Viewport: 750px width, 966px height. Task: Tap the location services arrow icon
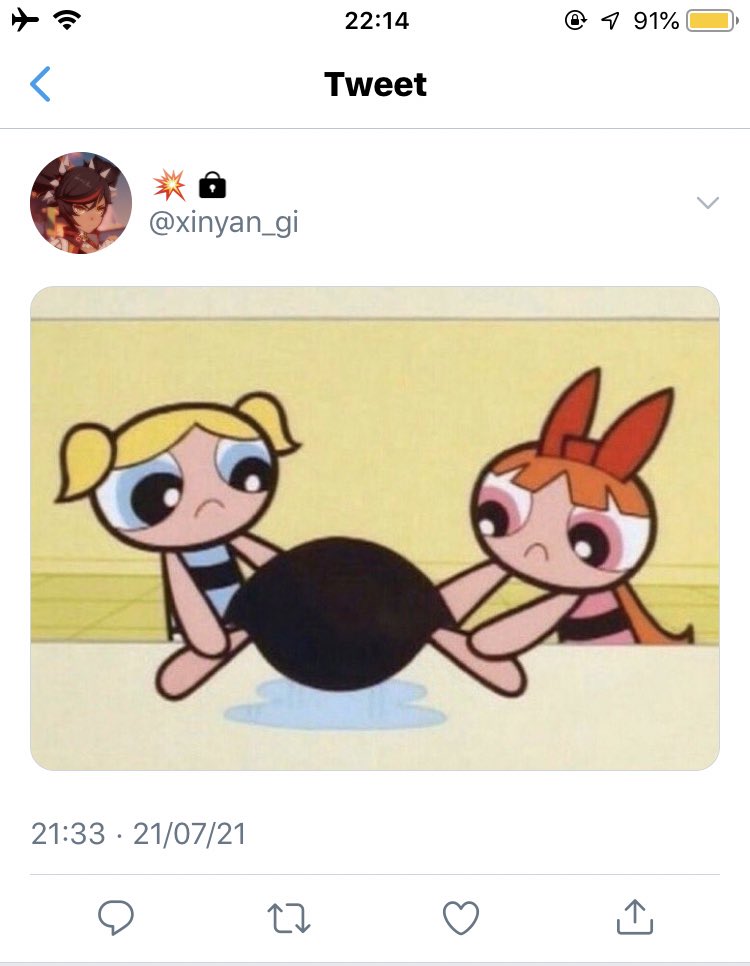point(609,21)
